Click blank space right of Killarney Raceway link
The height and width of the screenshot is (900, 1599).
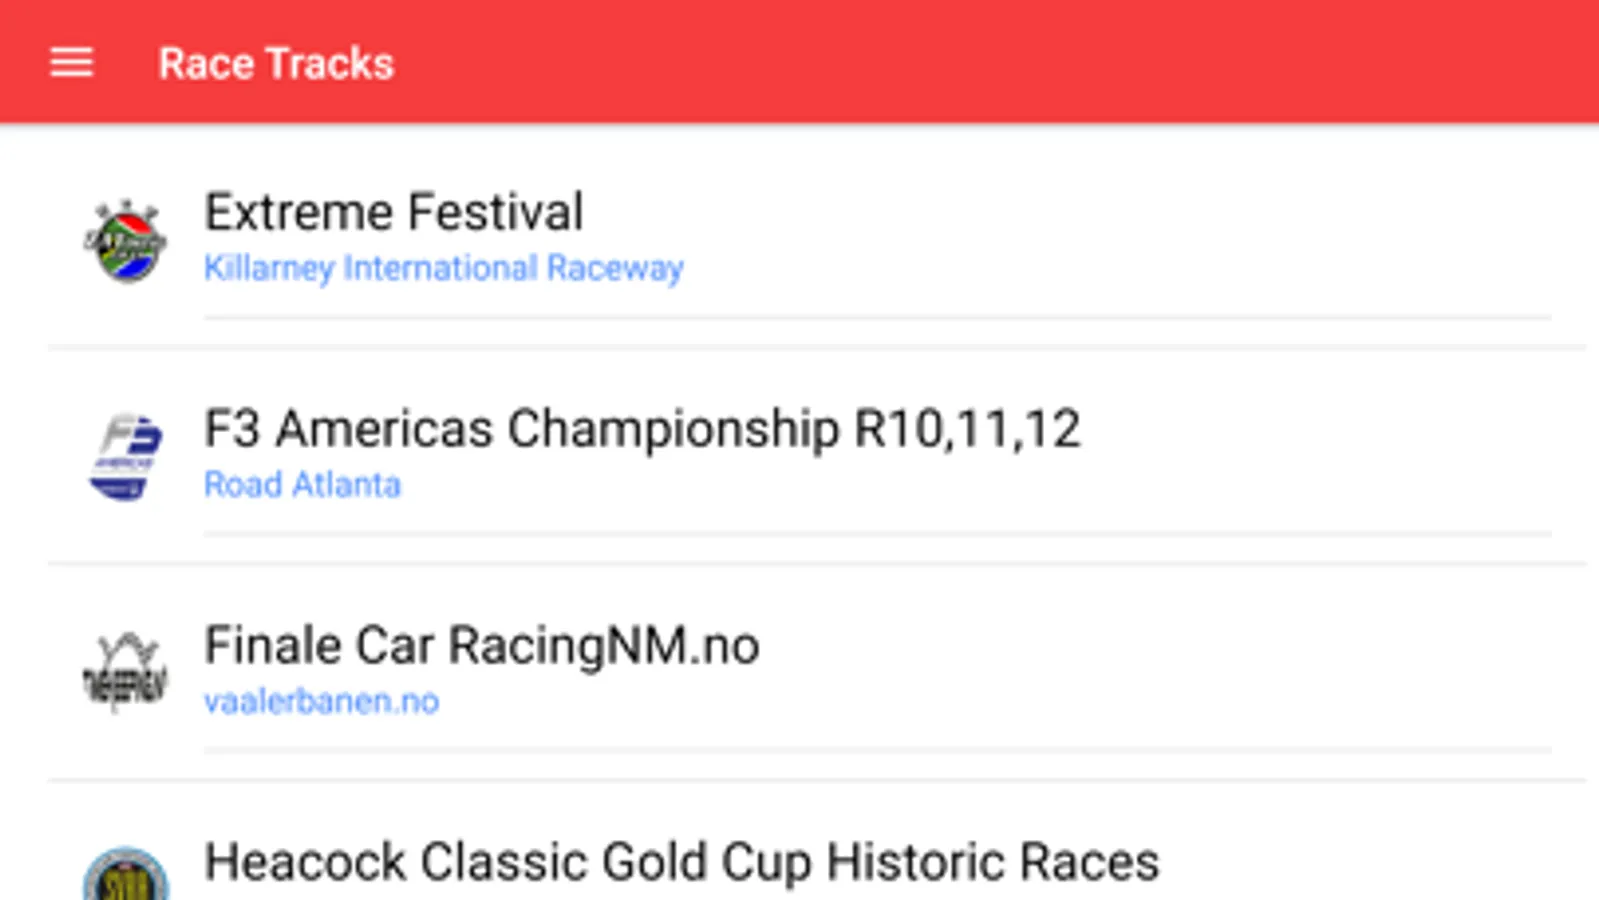(1100, 268)
